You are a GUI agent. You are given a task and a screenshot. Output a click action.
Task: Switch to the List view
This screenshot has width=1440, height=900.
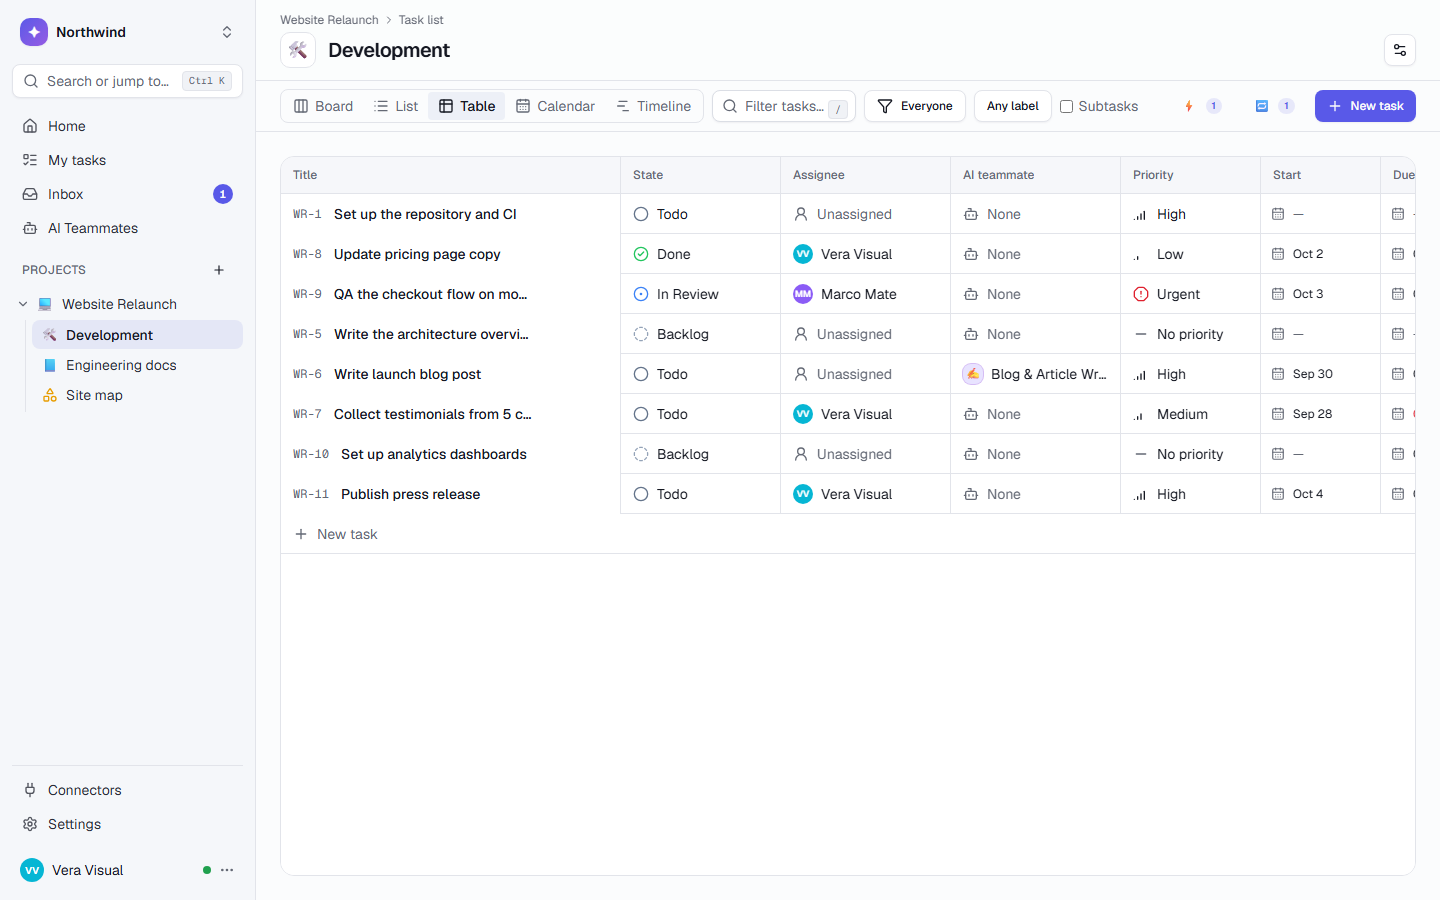(395, 106)
